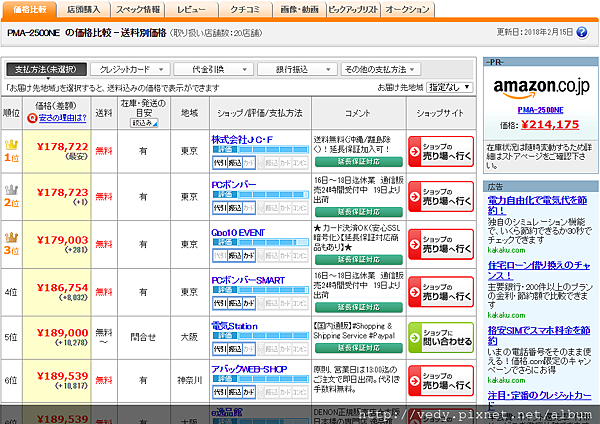Go to PCボンバー shop sales page button
600x424 pixels.
click(441, 197)
